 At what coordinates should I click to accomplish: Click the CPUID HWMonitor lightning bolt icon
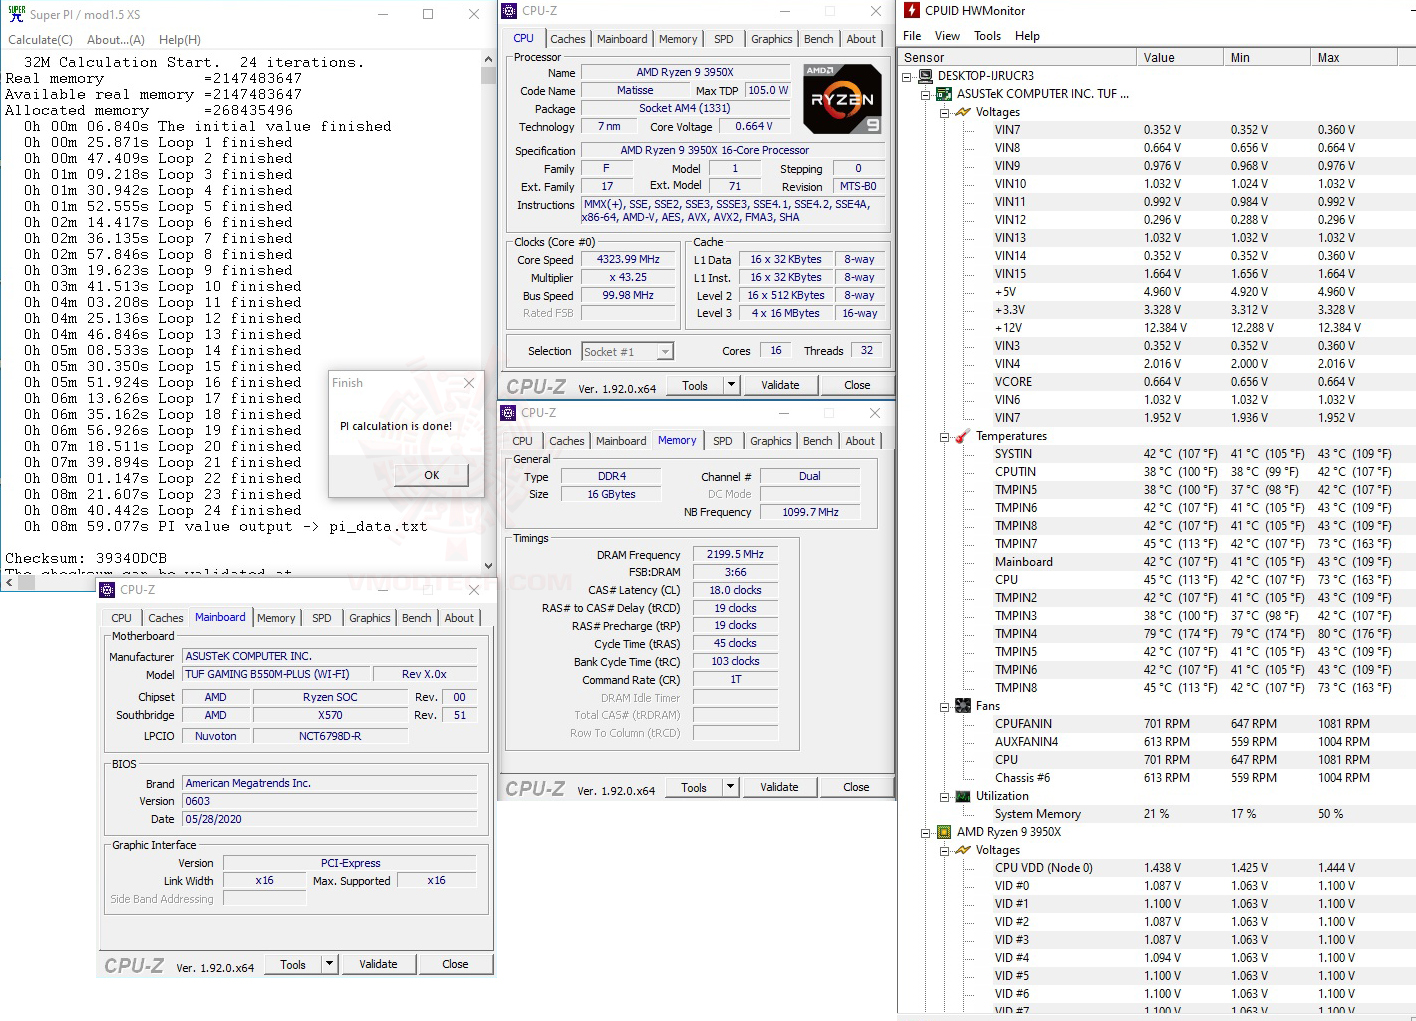point(911,10)
